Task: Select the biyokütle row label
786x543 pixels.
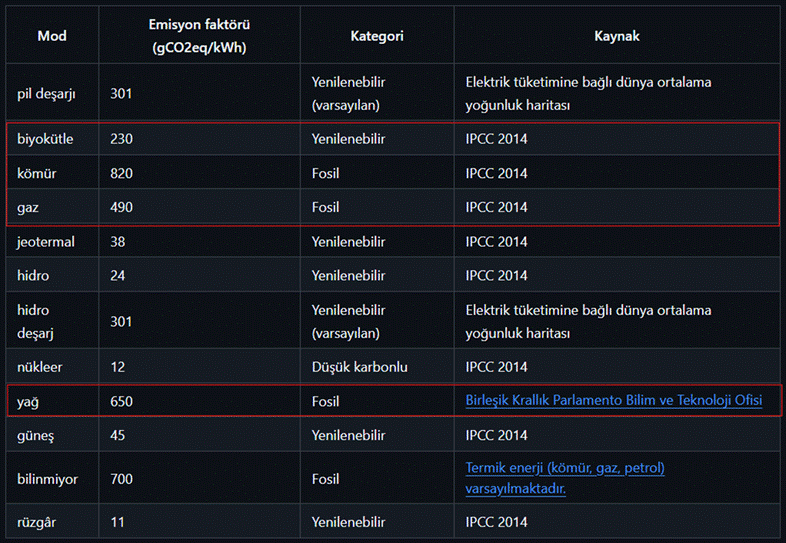Action: click(x=45, y=139)
